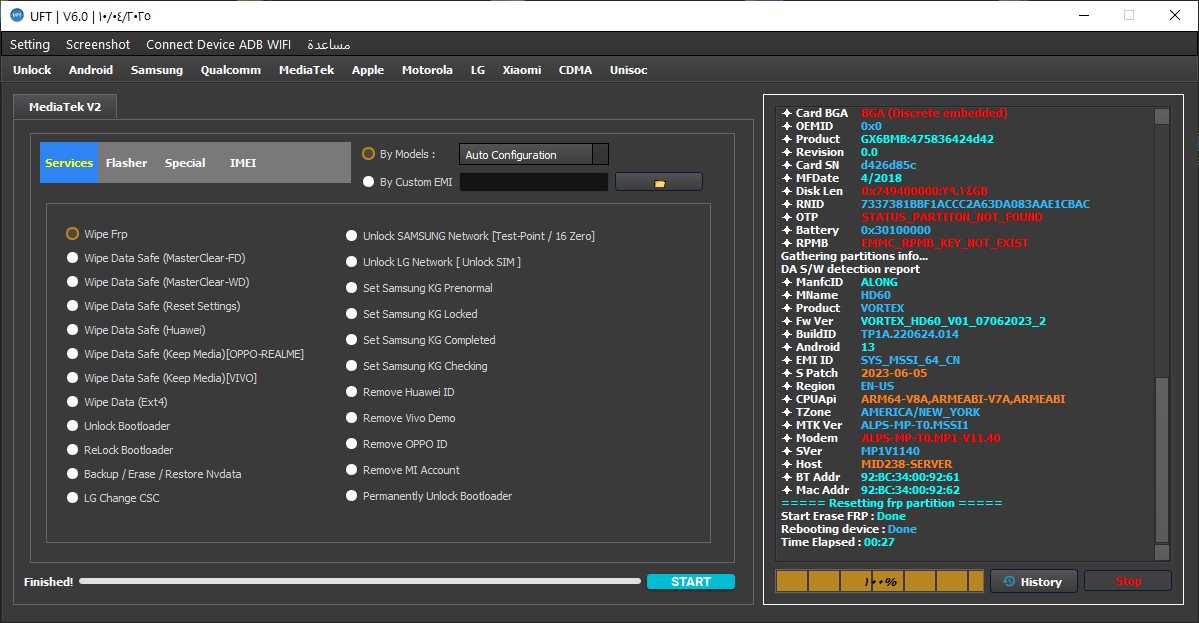The width and height of the screenshot is (1199, 623).
Task: Open the Samsung brand menu
Action: click(157, 70)
